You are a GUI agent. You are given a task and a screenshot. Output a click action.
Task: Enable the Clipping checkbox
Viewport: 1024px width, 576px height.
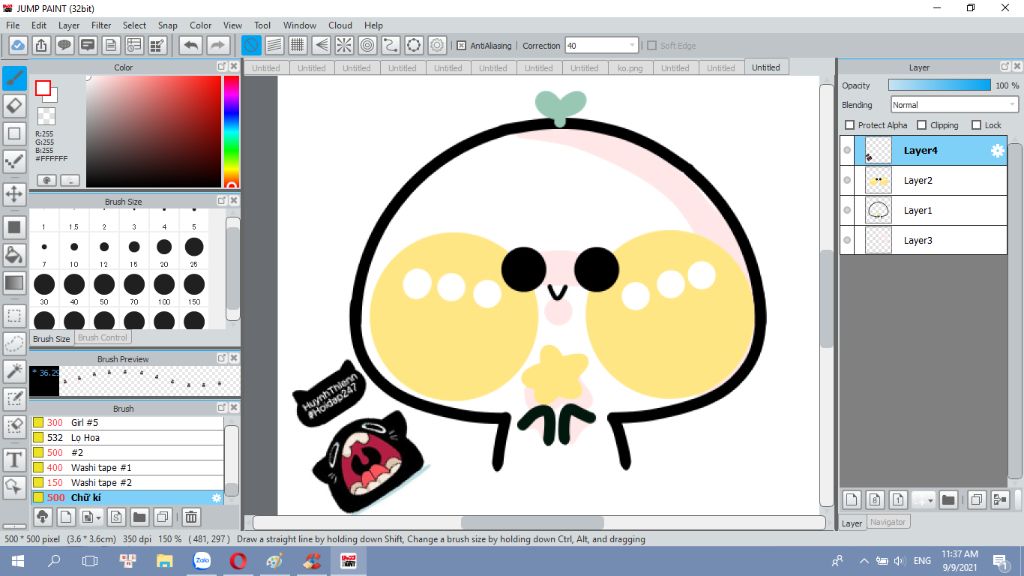pyautogui.click(x=921, y=125)
